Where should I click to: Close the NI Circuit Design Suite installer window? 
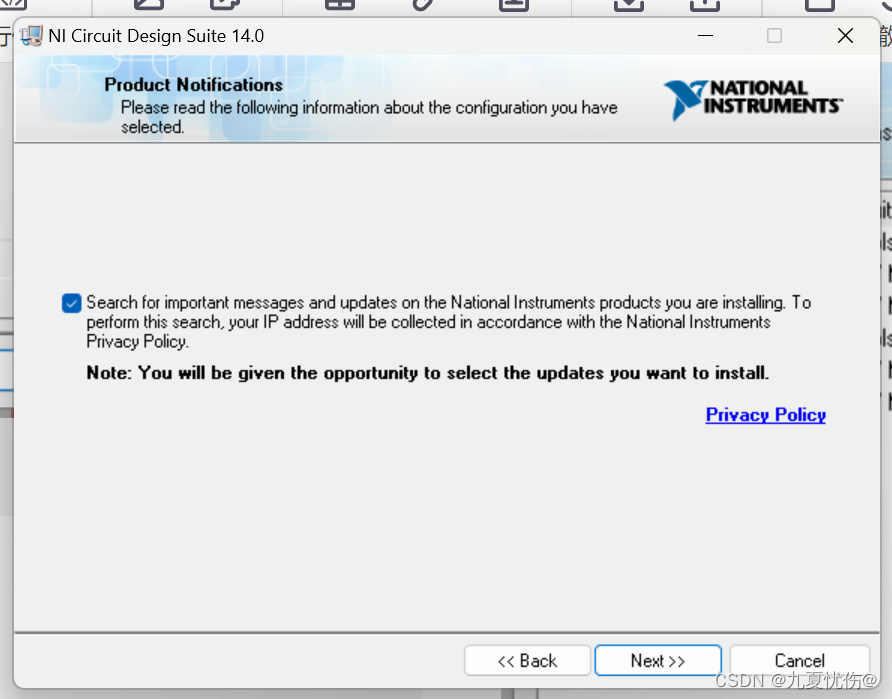(845, 36)
